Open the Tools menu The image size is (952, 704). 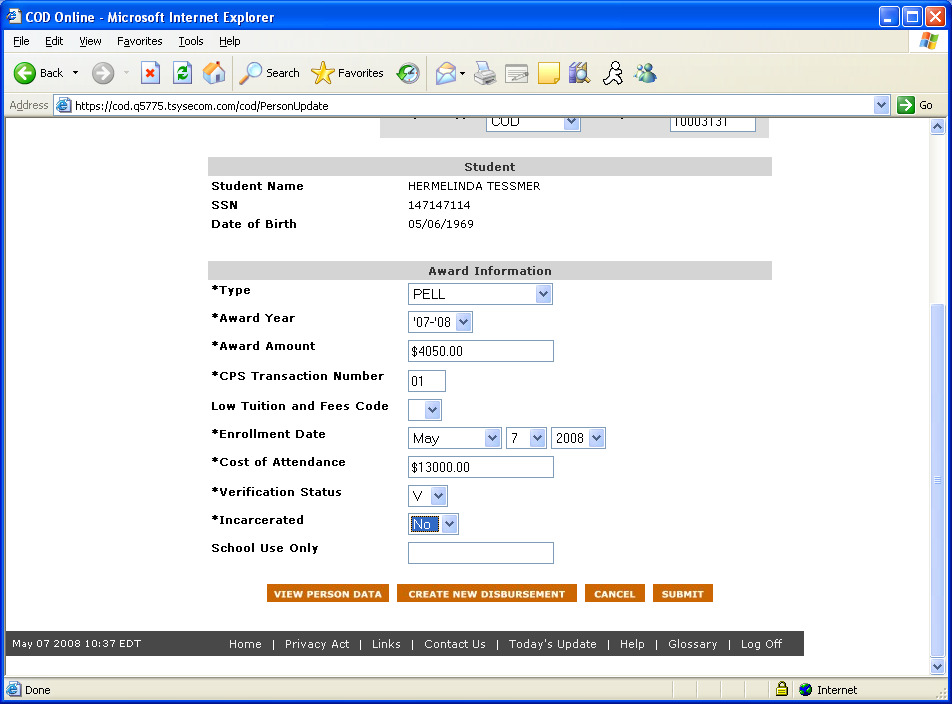(191, 41)
